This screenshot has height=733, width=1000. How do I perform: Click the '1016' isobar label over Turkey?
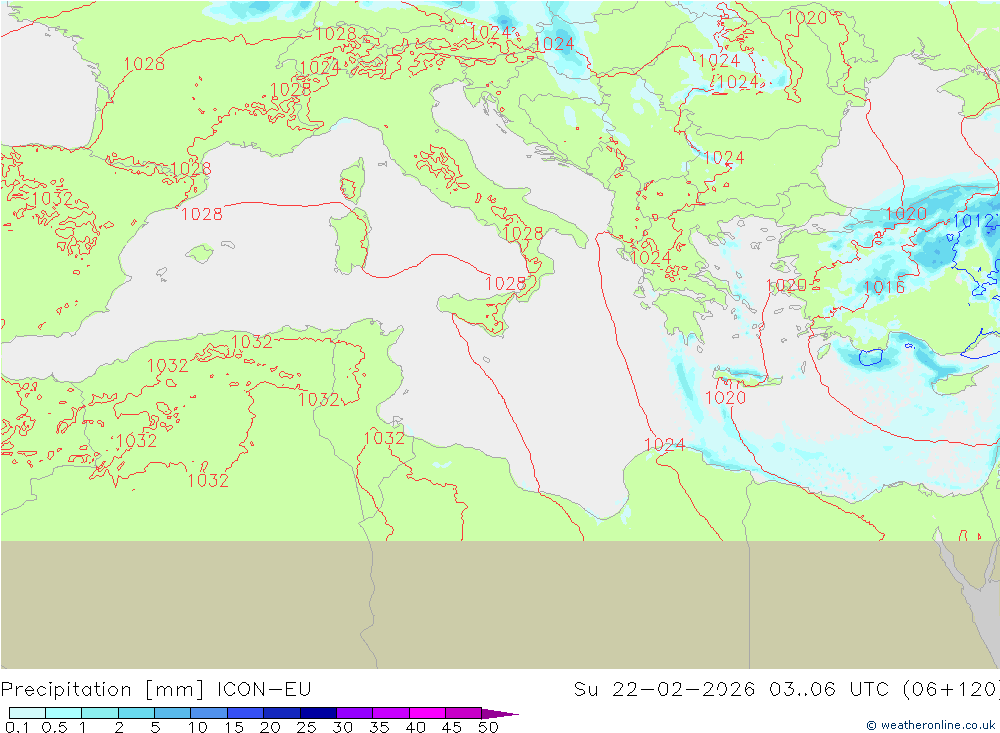point(884,287)
